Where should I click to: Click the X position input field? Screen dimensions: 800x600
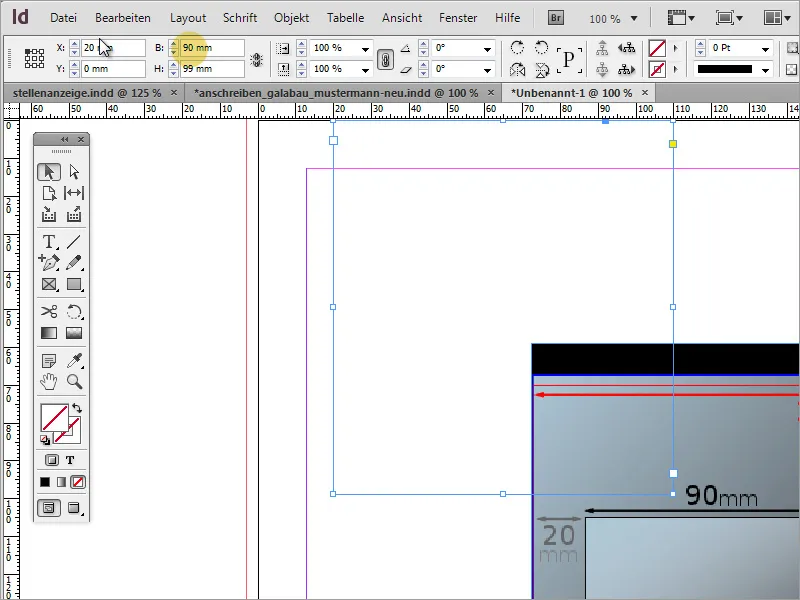click(113, 48)
